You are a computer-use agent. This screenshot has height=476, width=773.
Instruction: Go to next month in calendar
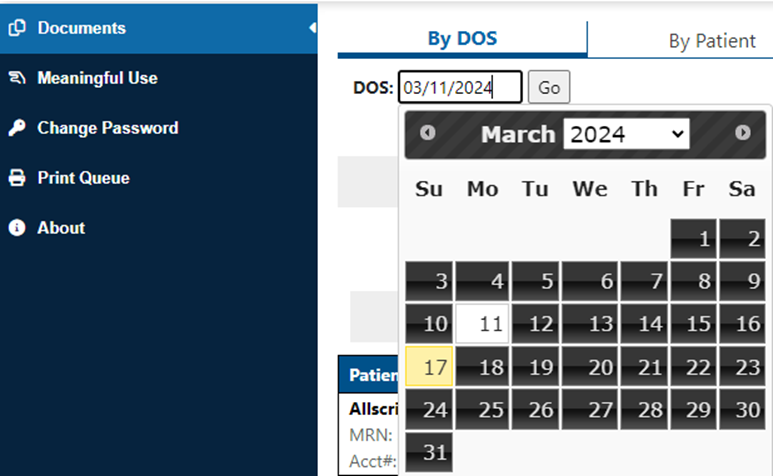[743, 133]
